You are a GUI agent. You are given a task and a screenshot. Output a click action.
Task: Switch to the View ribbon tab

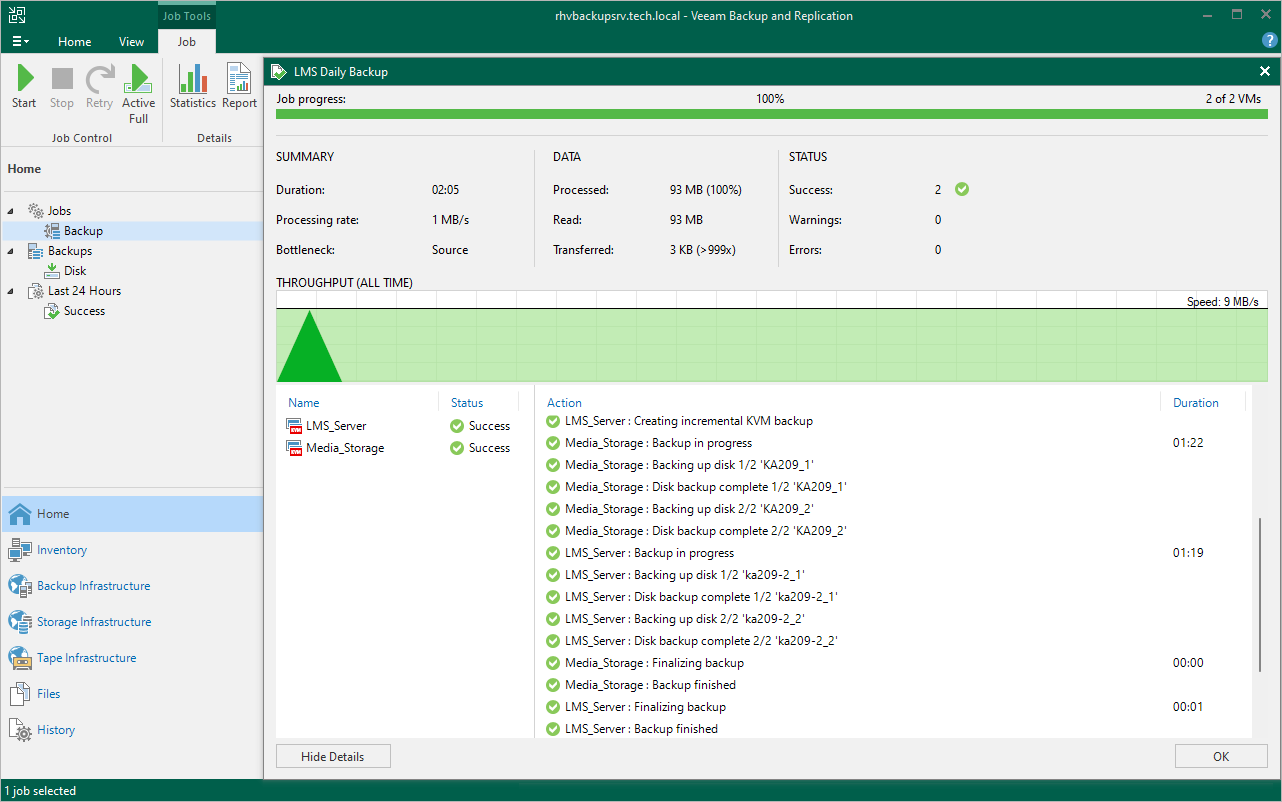[131, 42]
